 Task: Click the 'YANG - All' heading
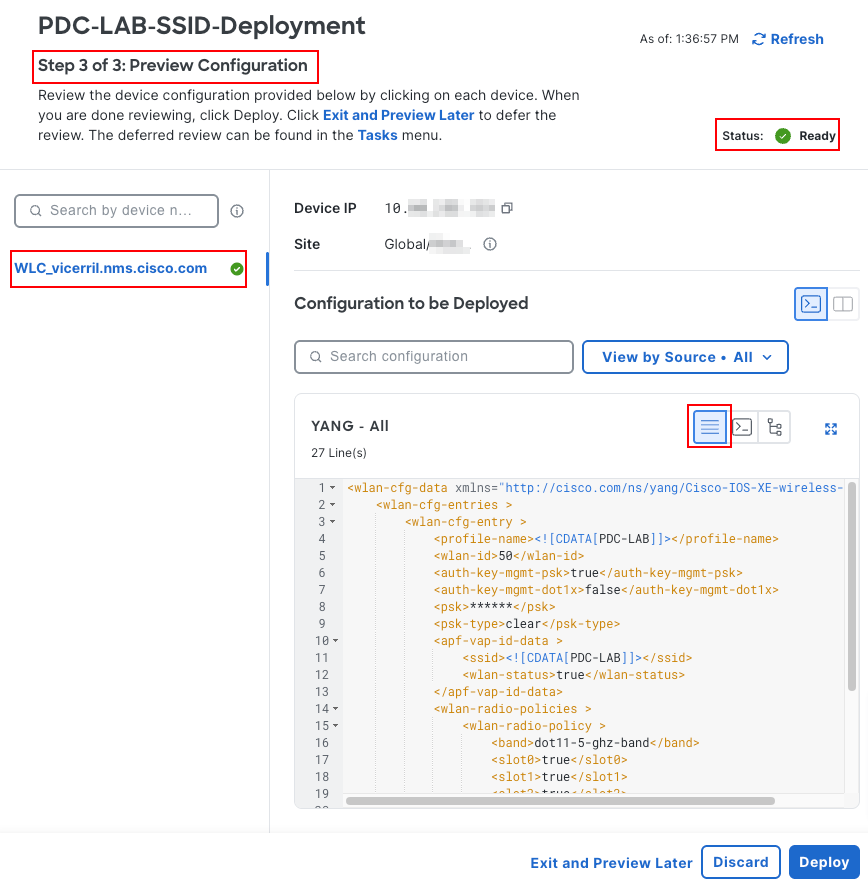point(350,426)
